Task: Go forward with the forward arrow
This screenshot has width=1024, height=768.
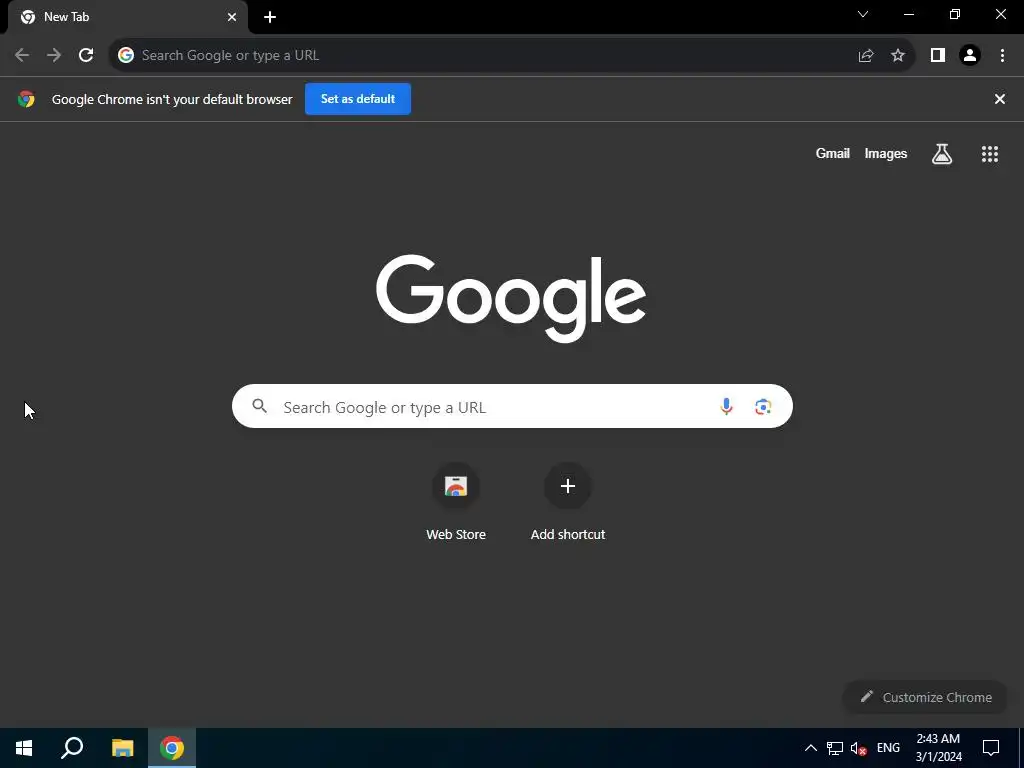Action: (x=54, y=56)
